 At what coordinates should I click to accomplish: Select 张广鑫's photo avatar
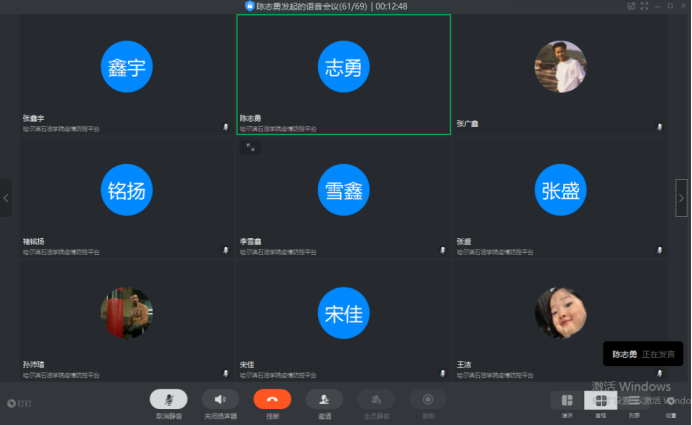(x=560, y=67)
